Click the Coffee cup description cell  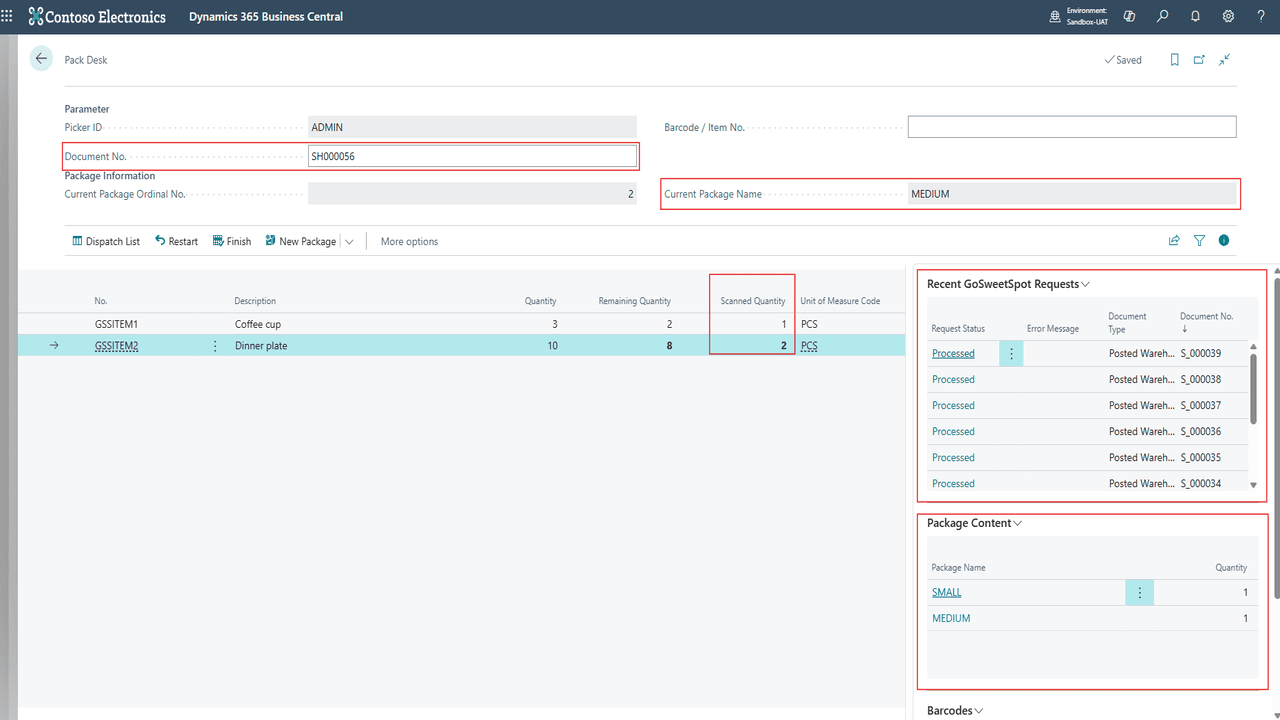point(258,324)
